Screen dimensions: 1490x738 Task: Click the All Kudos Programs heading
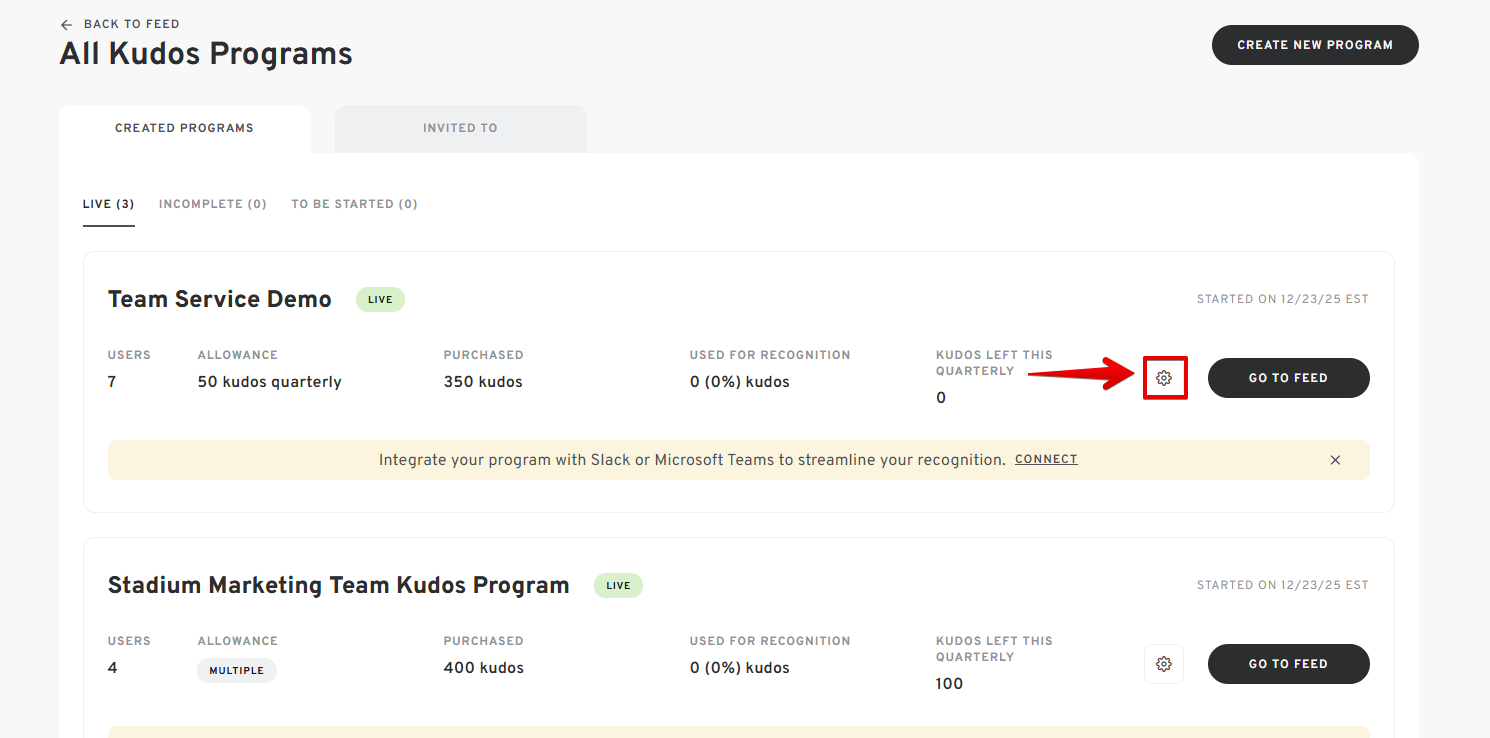point(206,54)
